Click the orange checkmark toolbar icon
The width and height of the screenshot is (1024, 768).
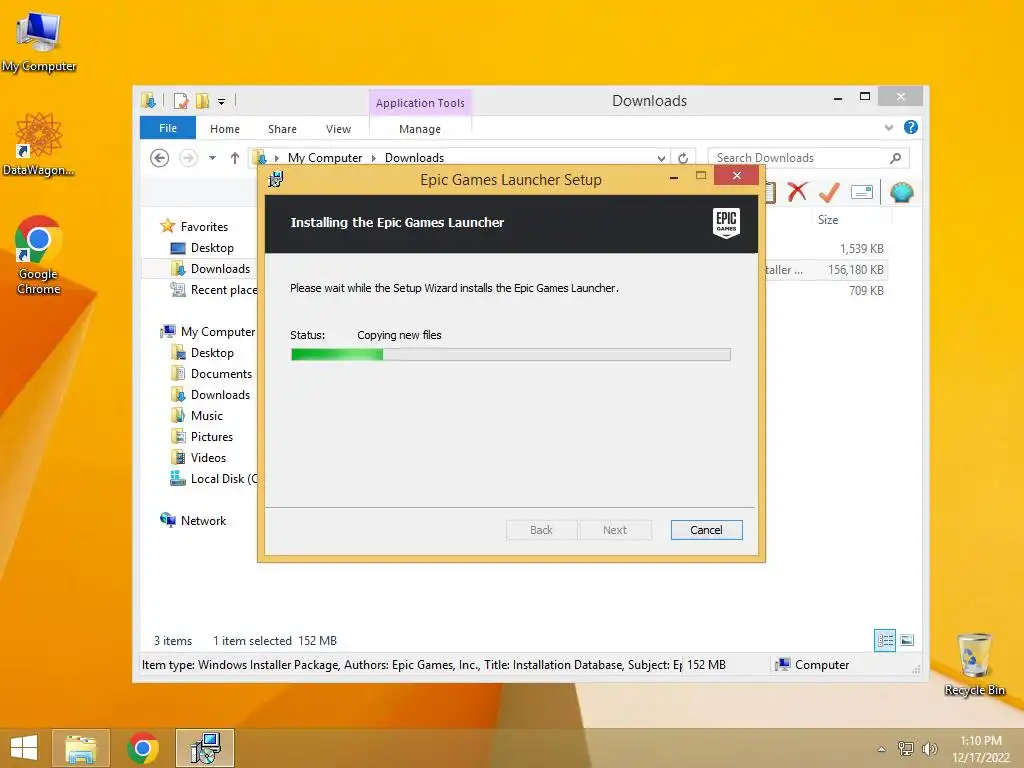pyautogui.click(x=829, y=192)
